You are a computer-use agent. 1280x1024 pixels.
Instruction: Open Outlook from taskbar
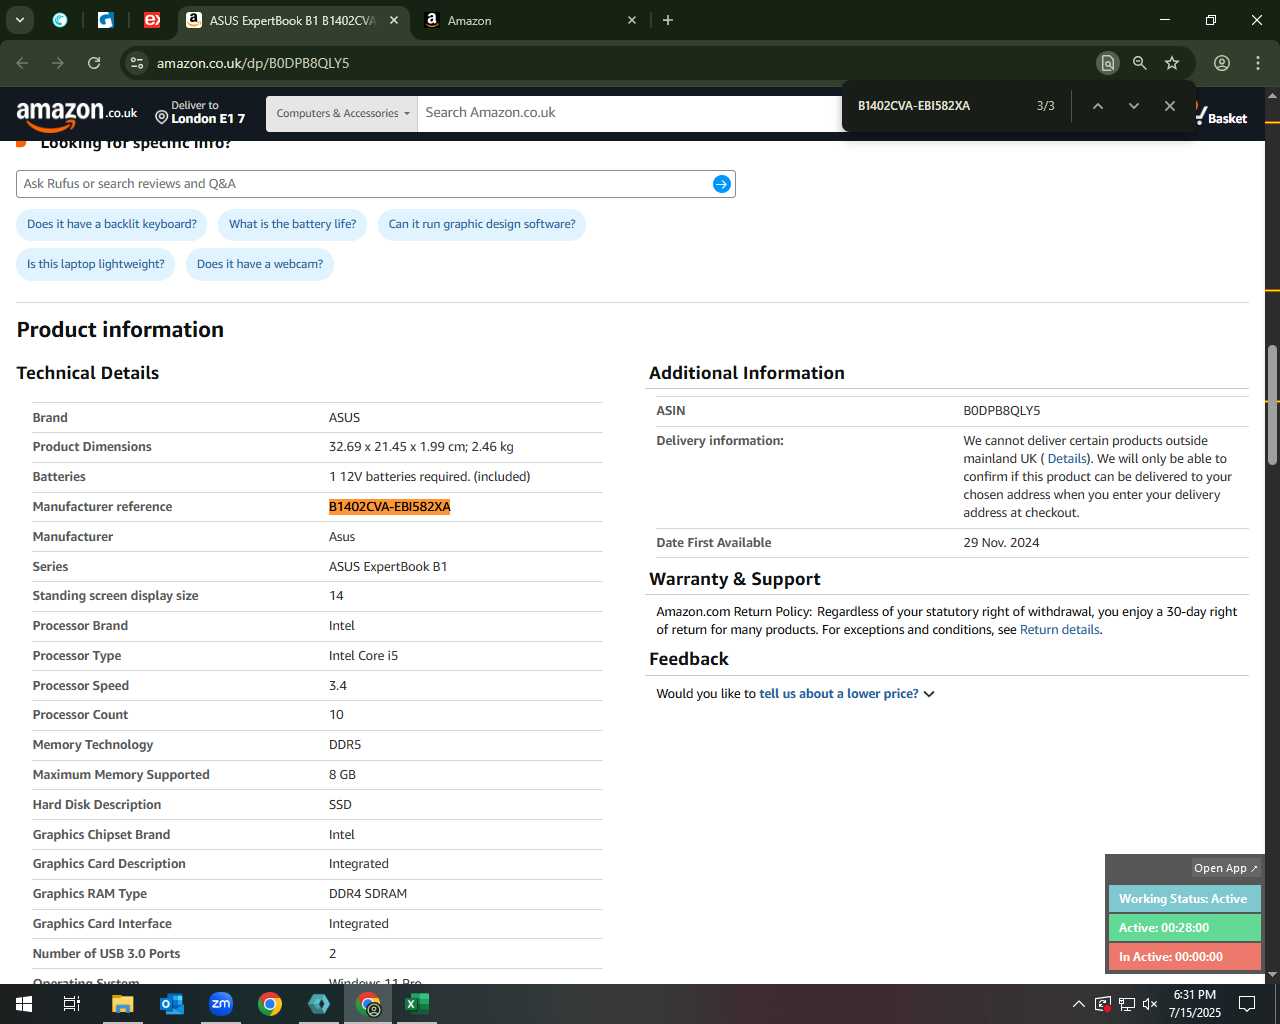point(172,1004)
